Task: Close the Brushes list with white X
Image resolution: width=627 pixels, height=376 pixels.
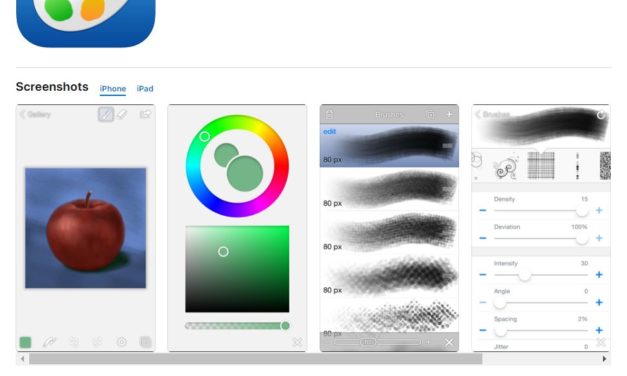Action: coord(449,342)
